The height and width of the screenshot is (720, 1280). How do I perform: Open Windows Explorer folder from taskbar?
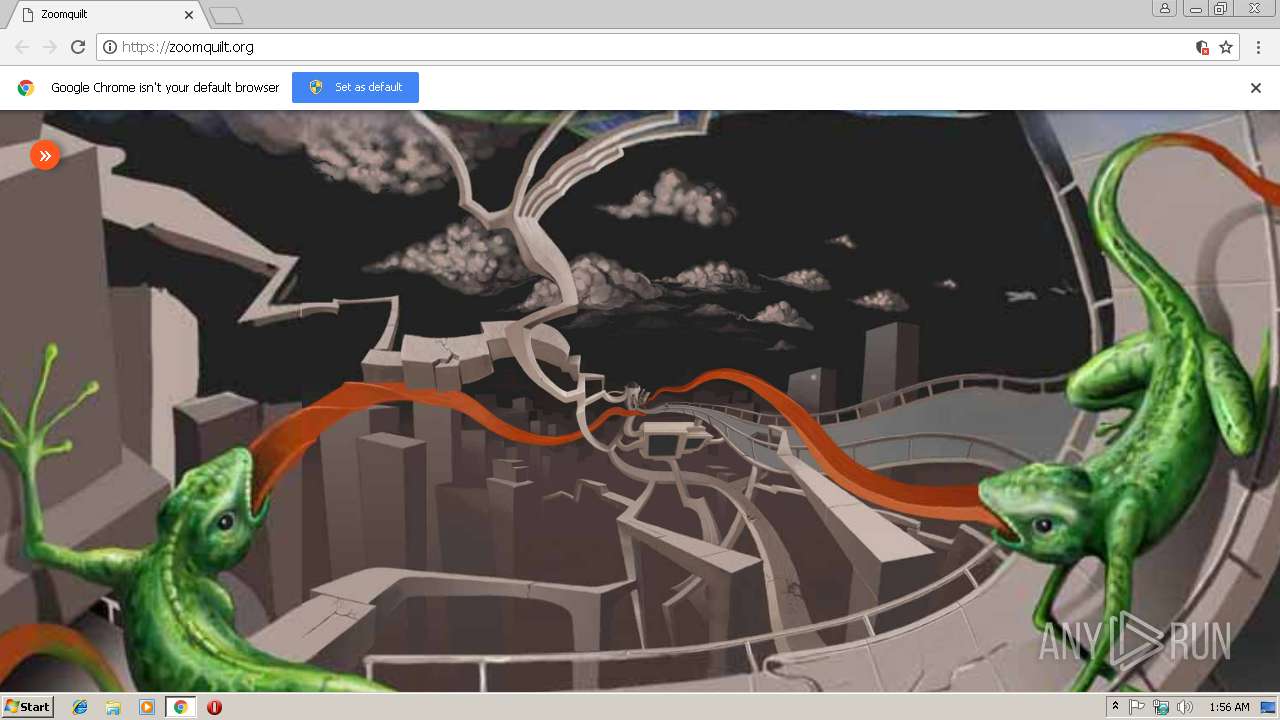click(113, 707)
